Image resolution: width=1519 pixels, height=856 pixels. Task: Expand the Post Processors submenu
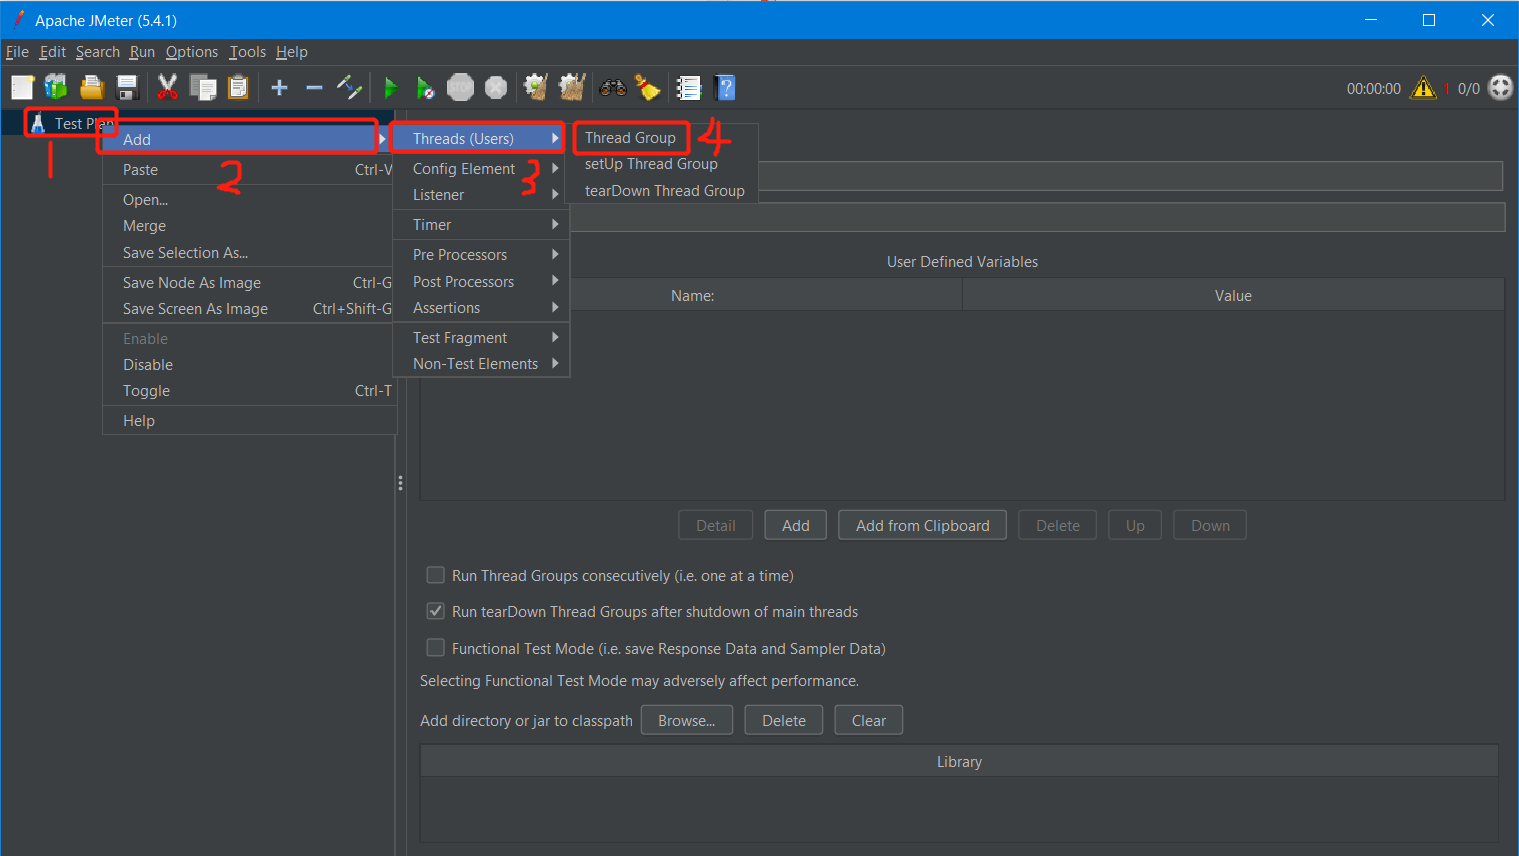coord(481,282)
